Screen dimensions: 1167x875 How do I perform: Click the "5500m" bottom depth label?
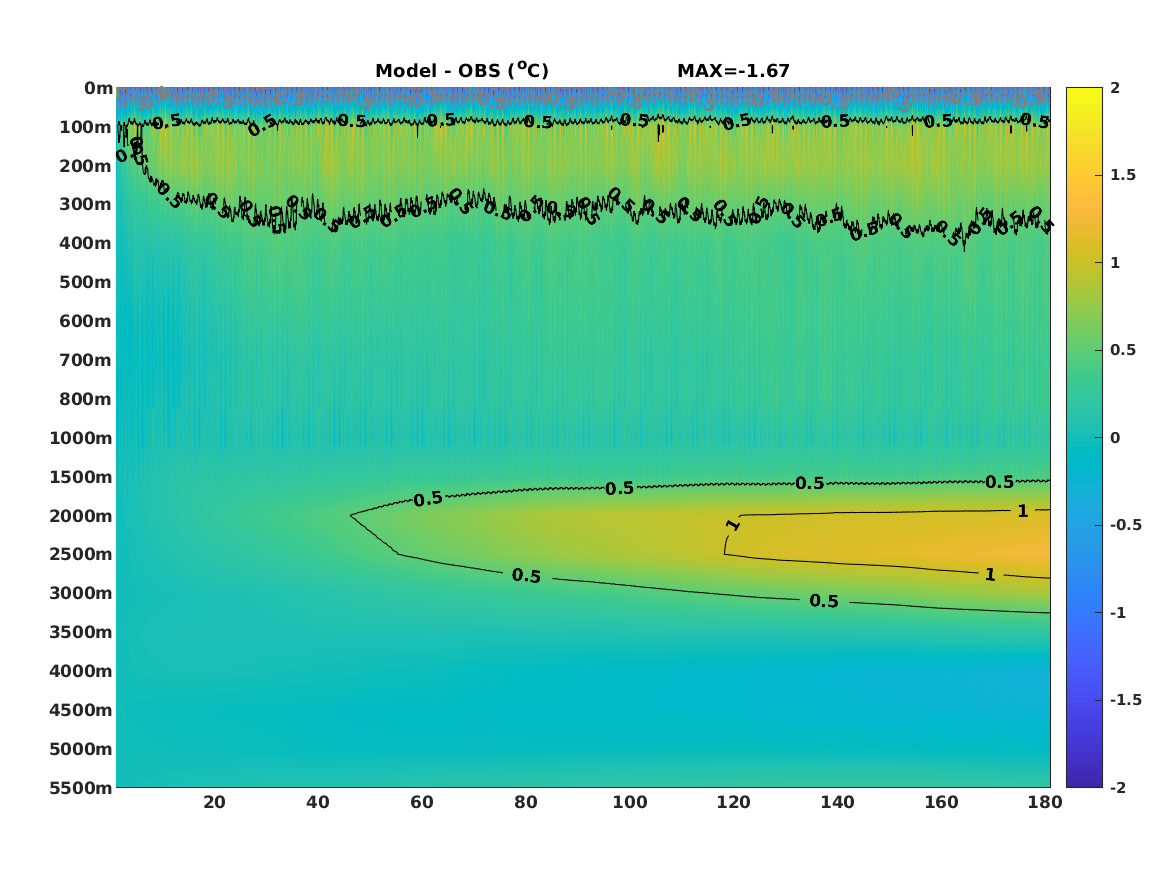(x=81, y=788)
